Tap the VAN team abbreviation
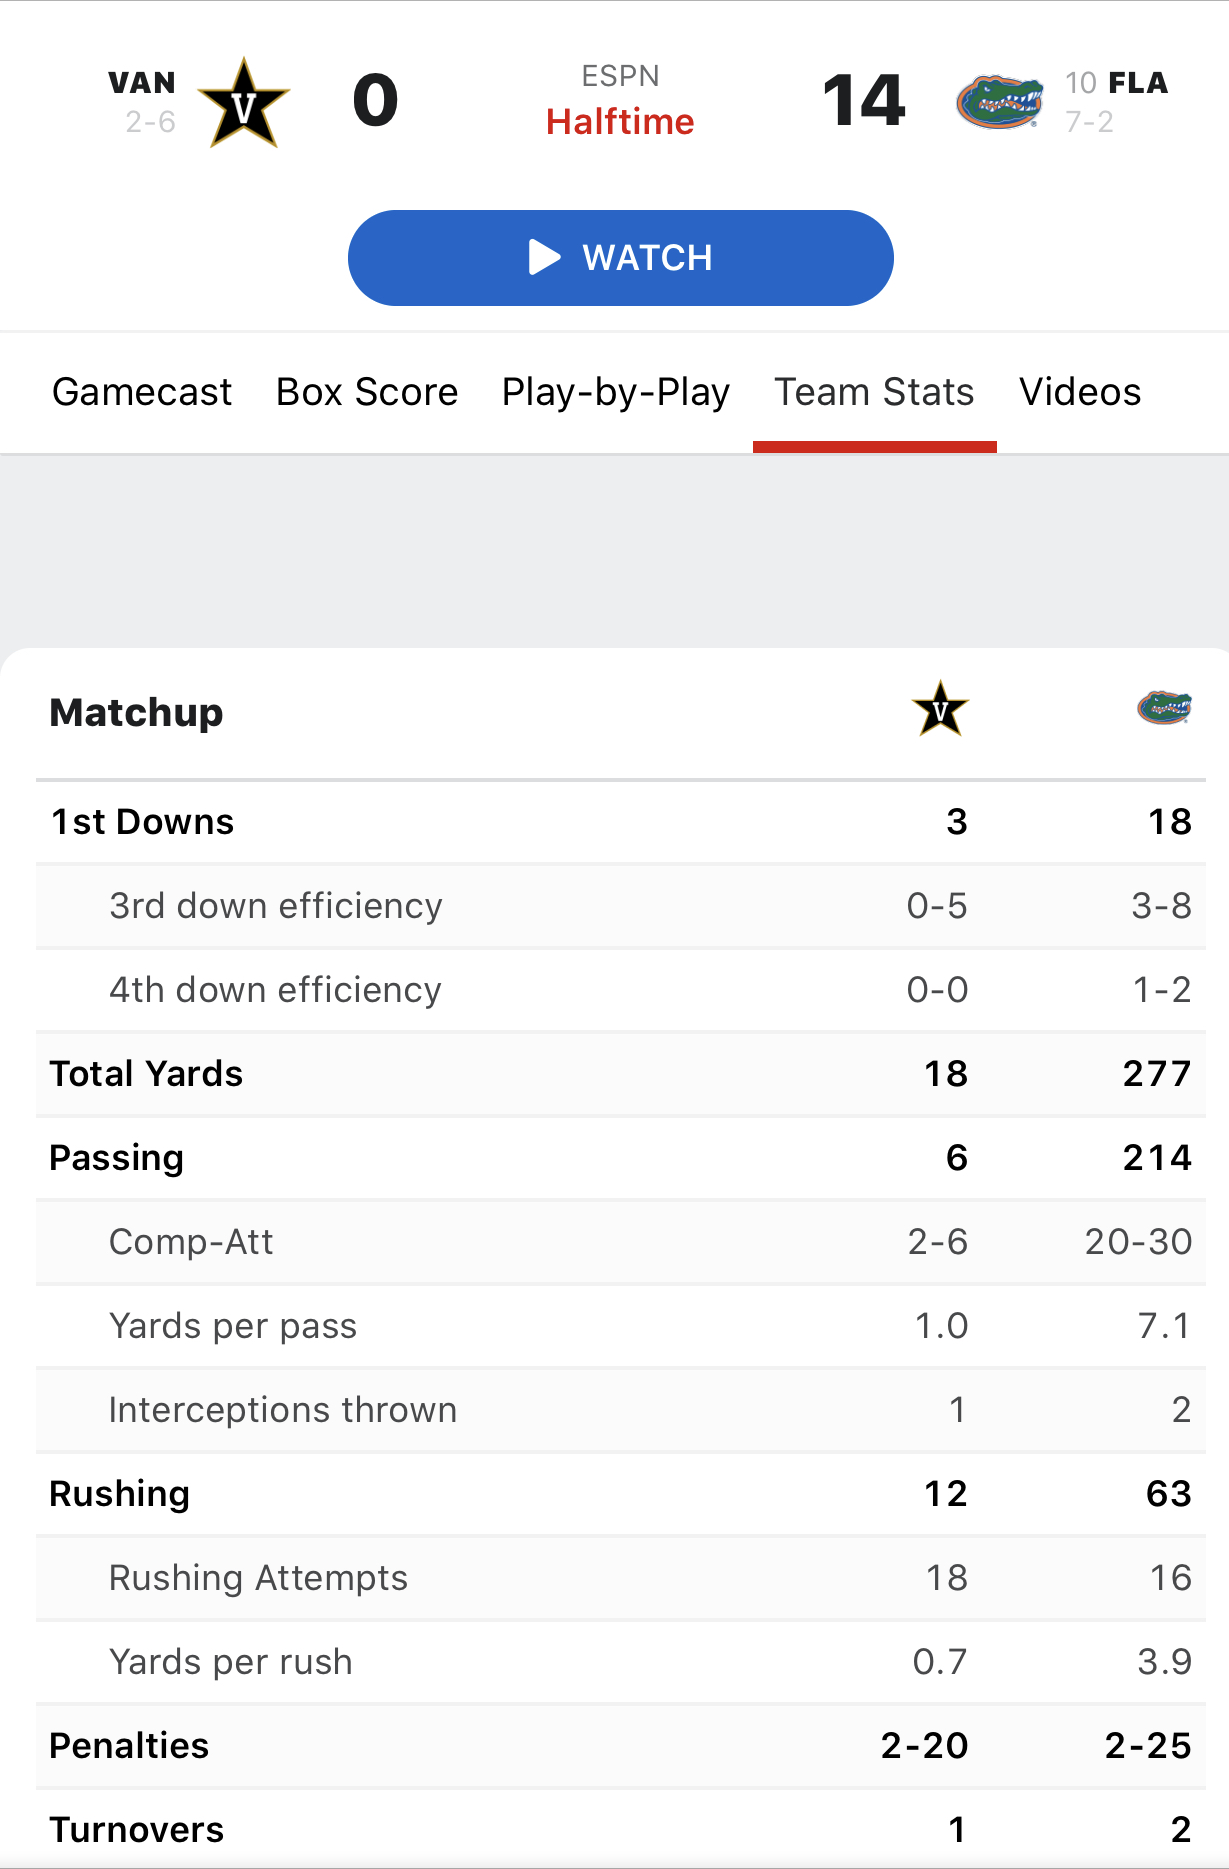Viewport: 1229px width, 1869px height. click(x=142, y=83)
